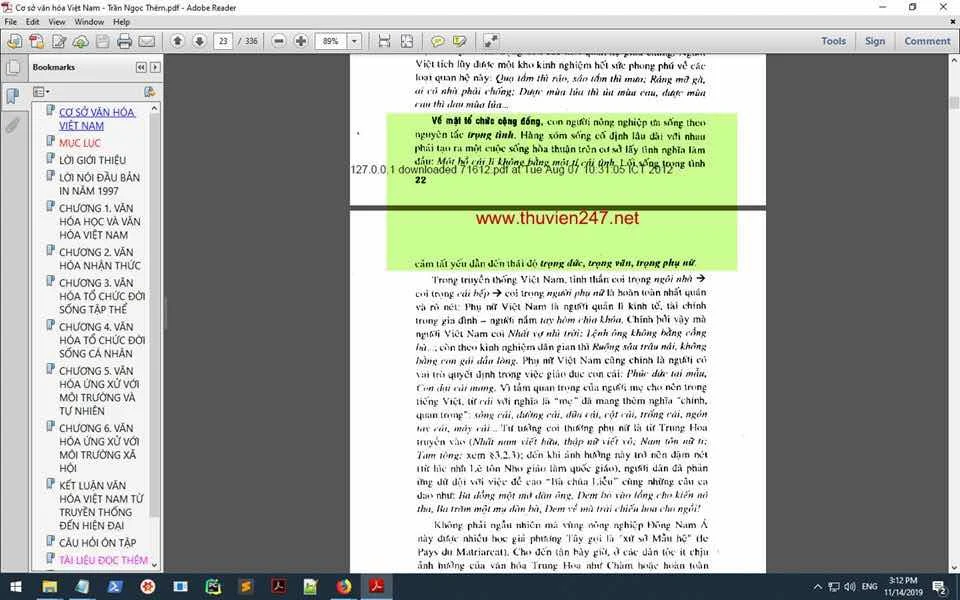Zoom in with the plus button
The width and height of the screenshot is (960, 600).
[301, 41]
